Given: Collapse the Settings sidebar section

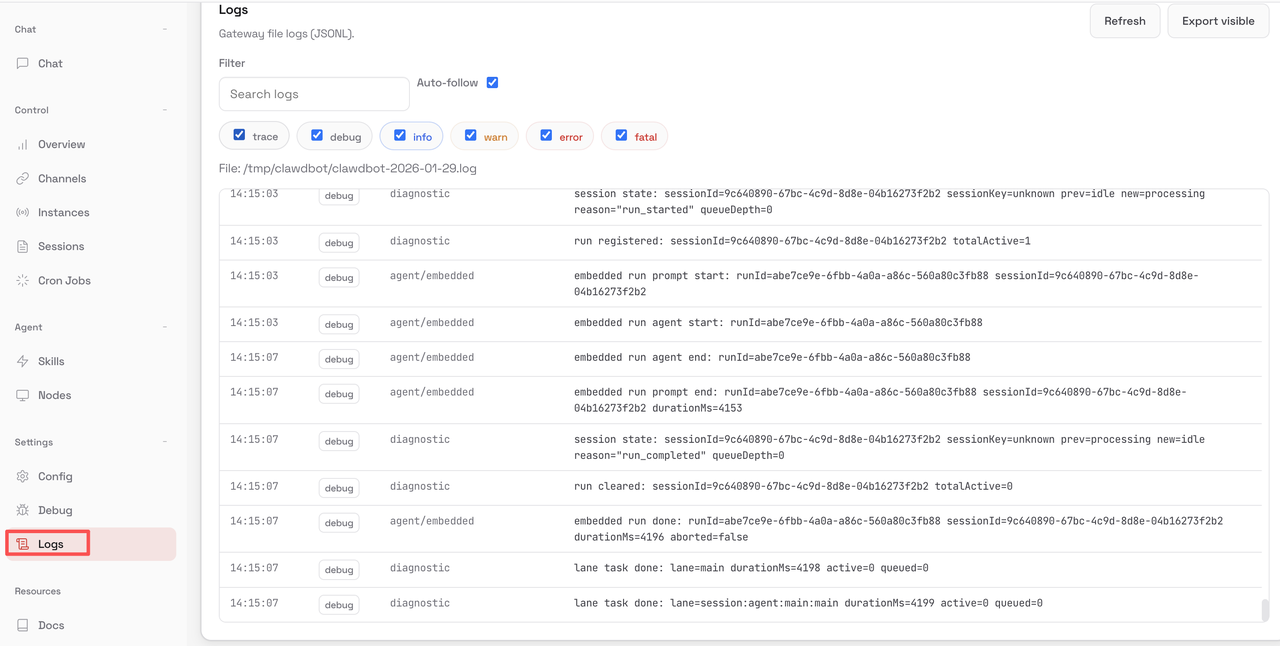Looking at the screenshot, I should pos(163,442).
